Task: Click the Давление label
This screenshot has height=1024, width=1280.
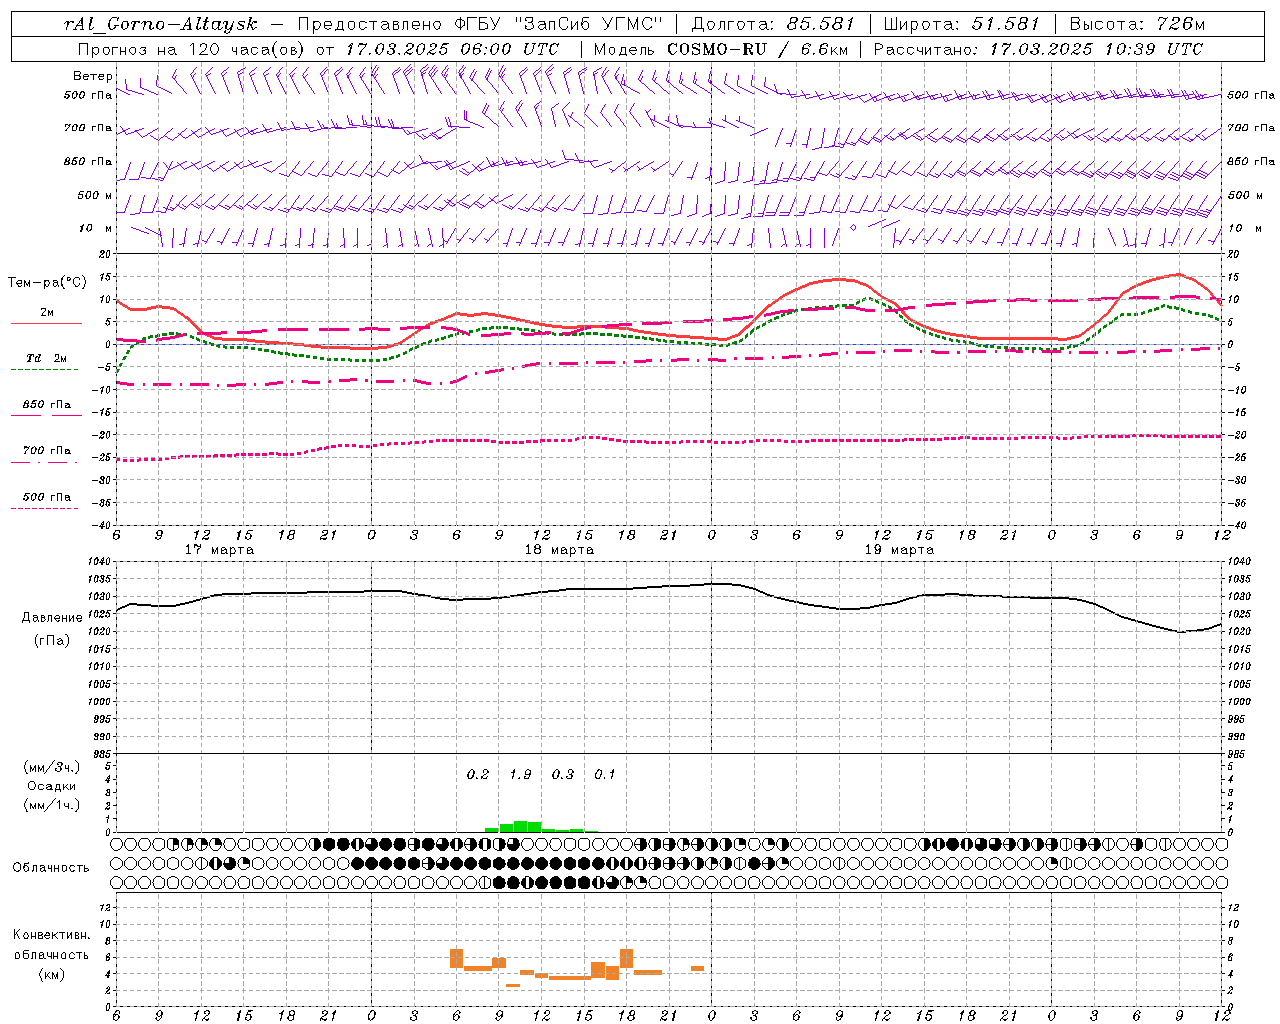Action: tap(52, 618)
